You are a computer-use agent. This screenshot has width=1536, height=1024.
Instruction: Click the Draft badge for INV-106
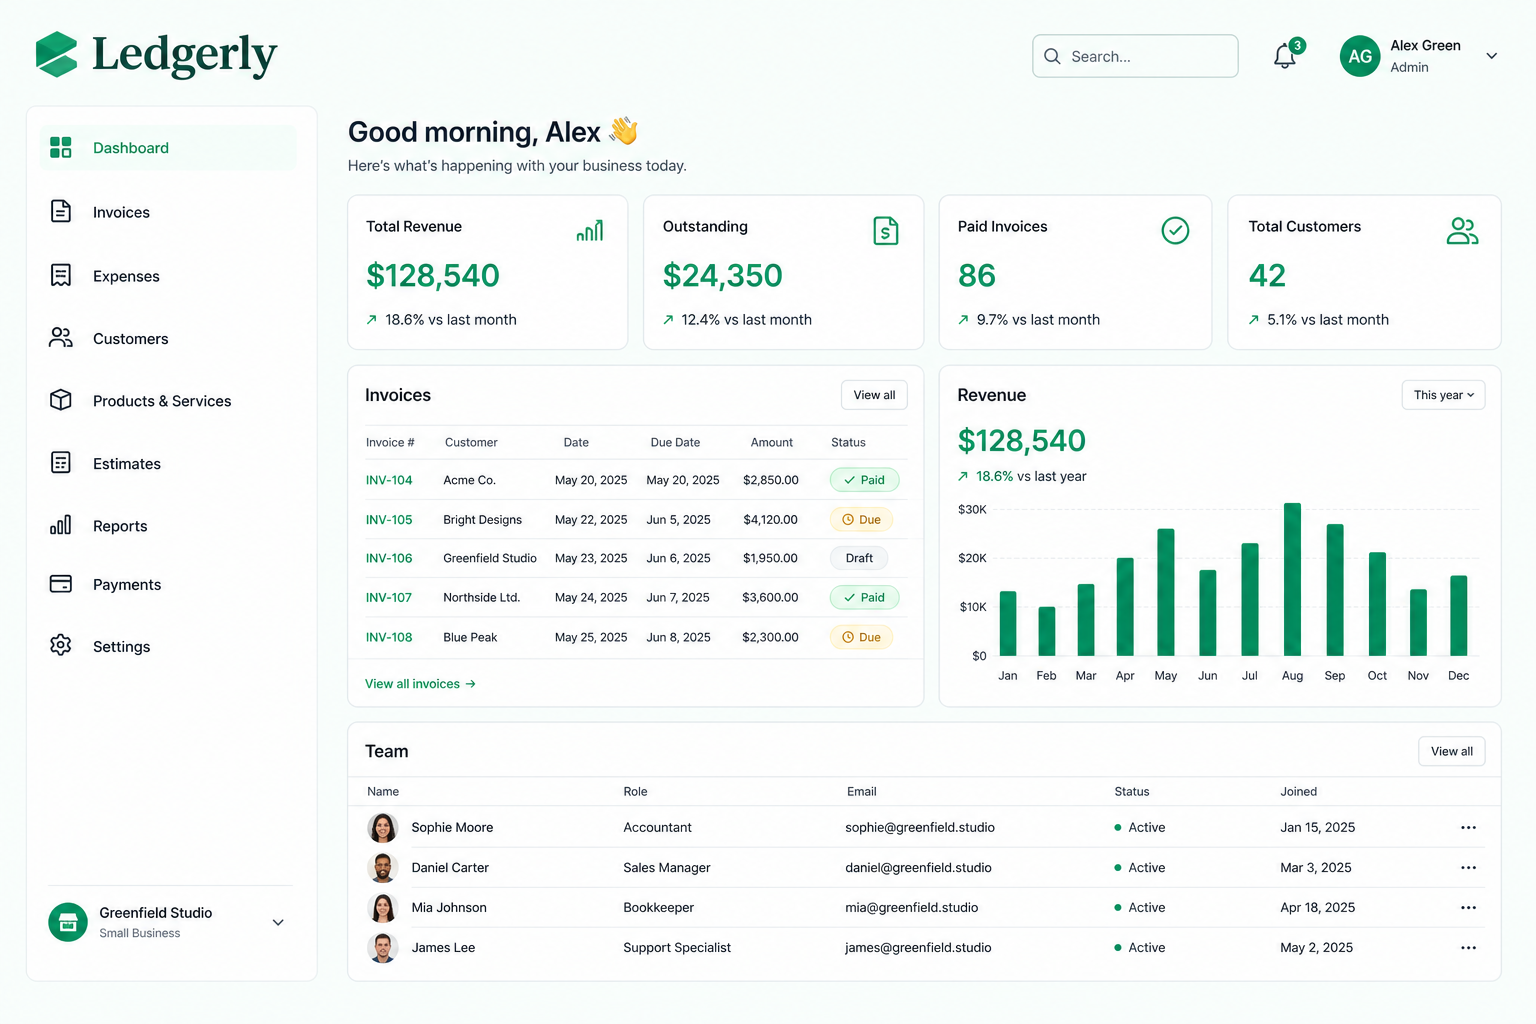click(859, 558)
